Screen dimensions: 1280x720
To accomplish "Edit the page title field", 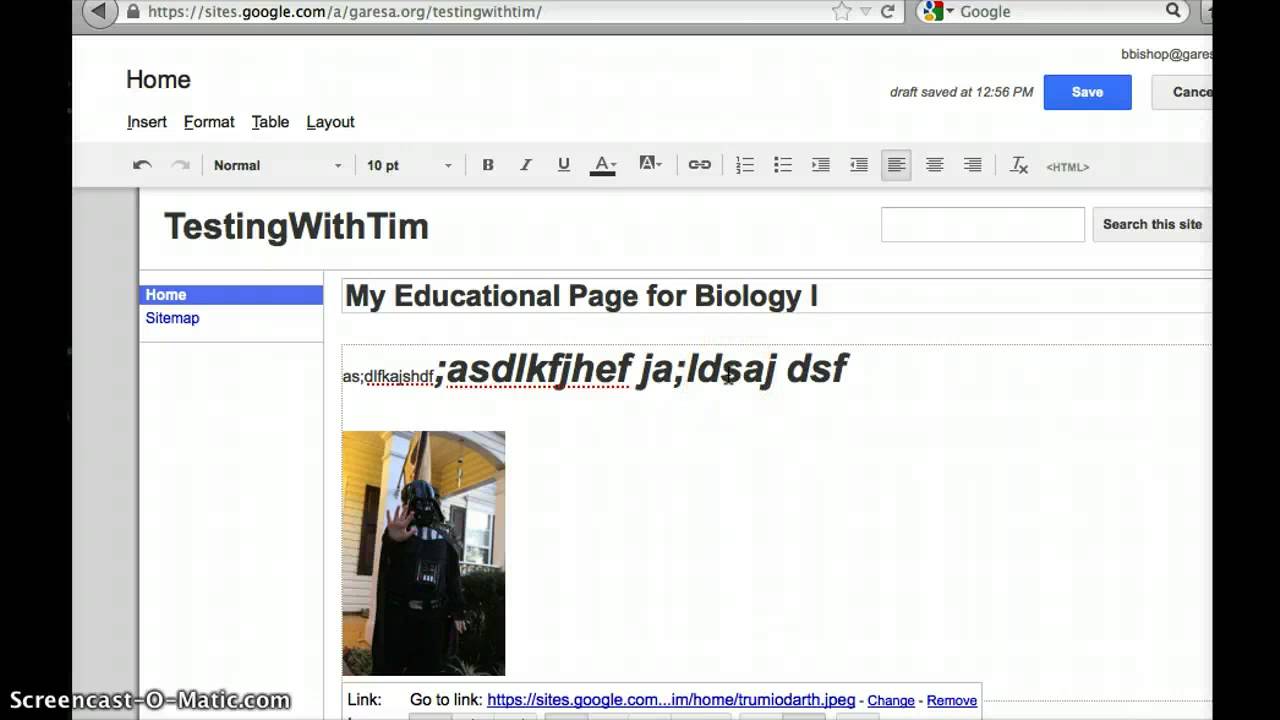I will point(777,296).
